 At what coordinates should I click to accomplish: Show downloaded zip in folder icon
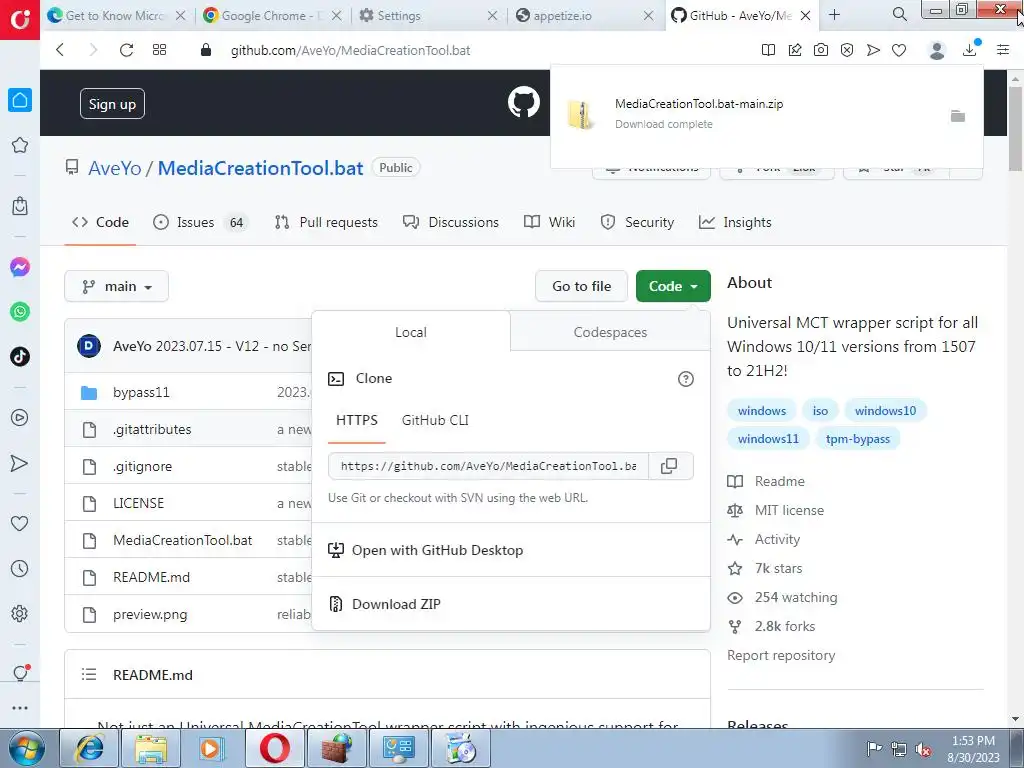[958, 116]
